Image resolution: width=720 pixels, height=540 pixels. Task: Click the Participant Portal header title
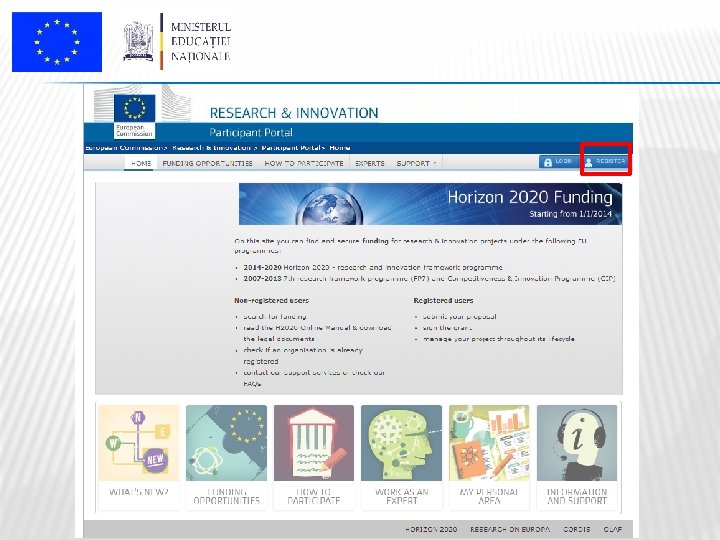251,133
